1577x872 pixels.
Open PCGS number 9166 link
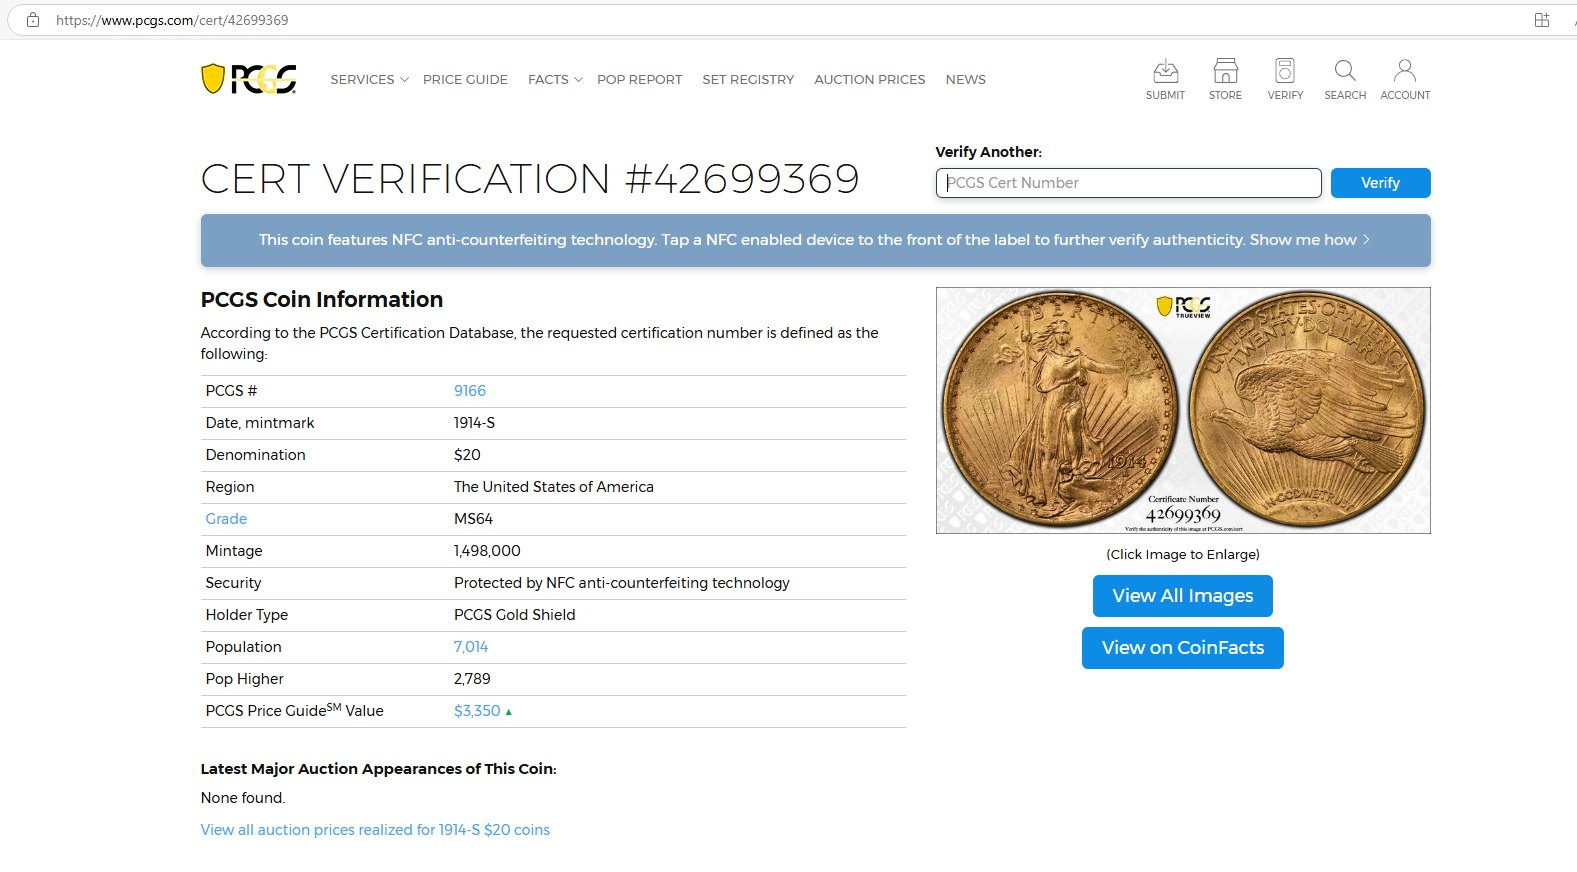469,391
